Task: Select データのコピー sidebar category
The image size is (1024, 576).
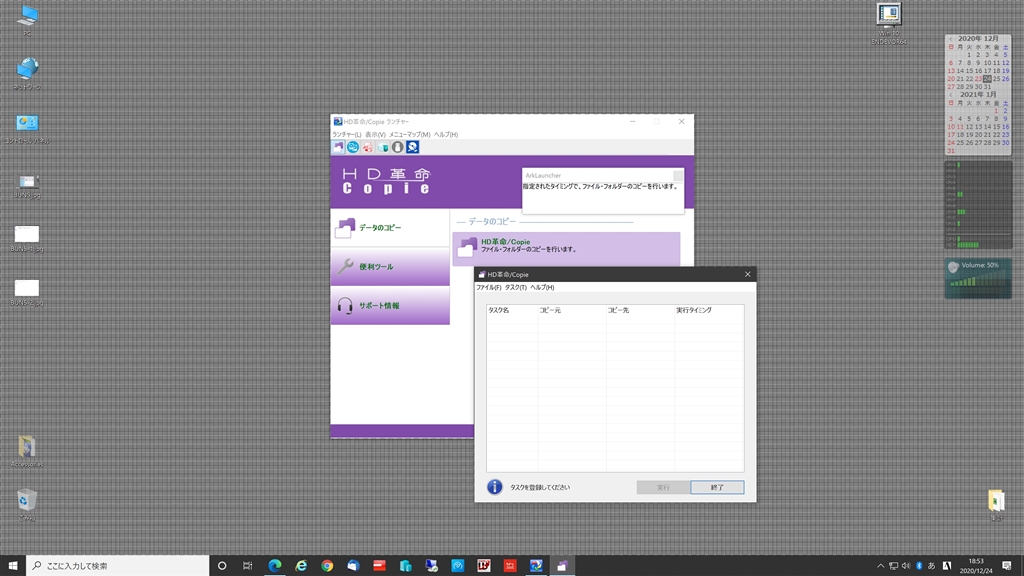Action: point(390,228)
